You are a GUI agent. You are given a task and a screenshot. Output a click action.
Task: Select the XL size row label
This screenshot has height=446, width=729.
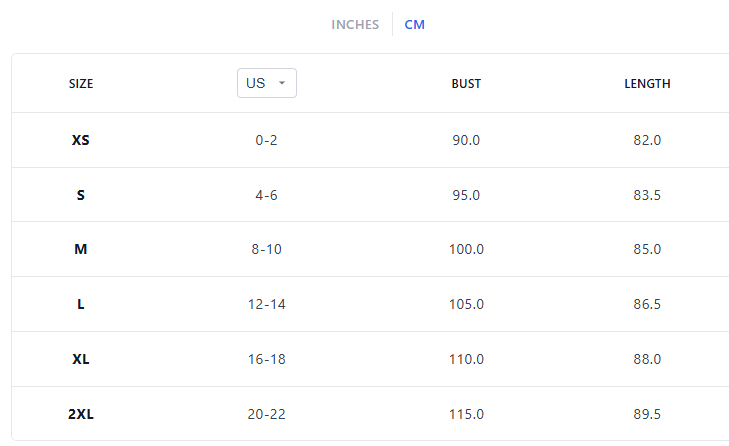point(81,359)
